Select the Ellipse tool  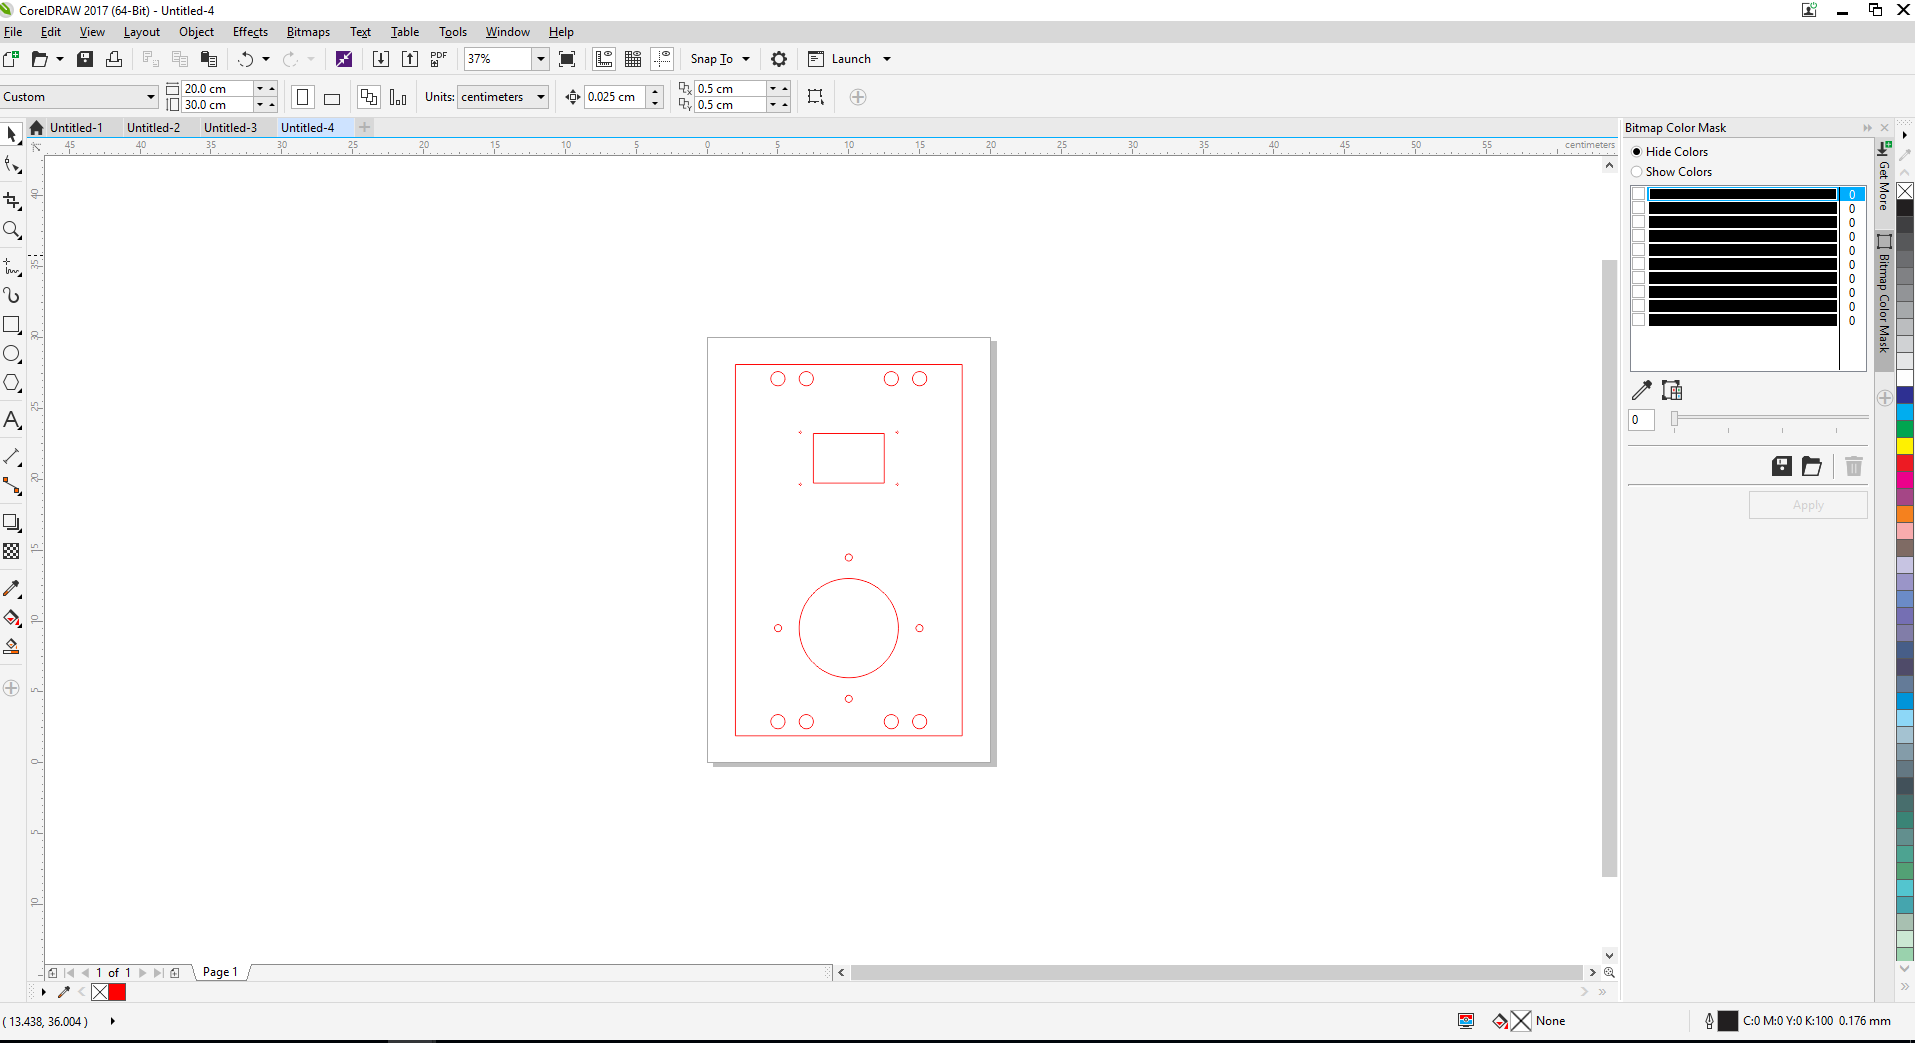(12, 354)
